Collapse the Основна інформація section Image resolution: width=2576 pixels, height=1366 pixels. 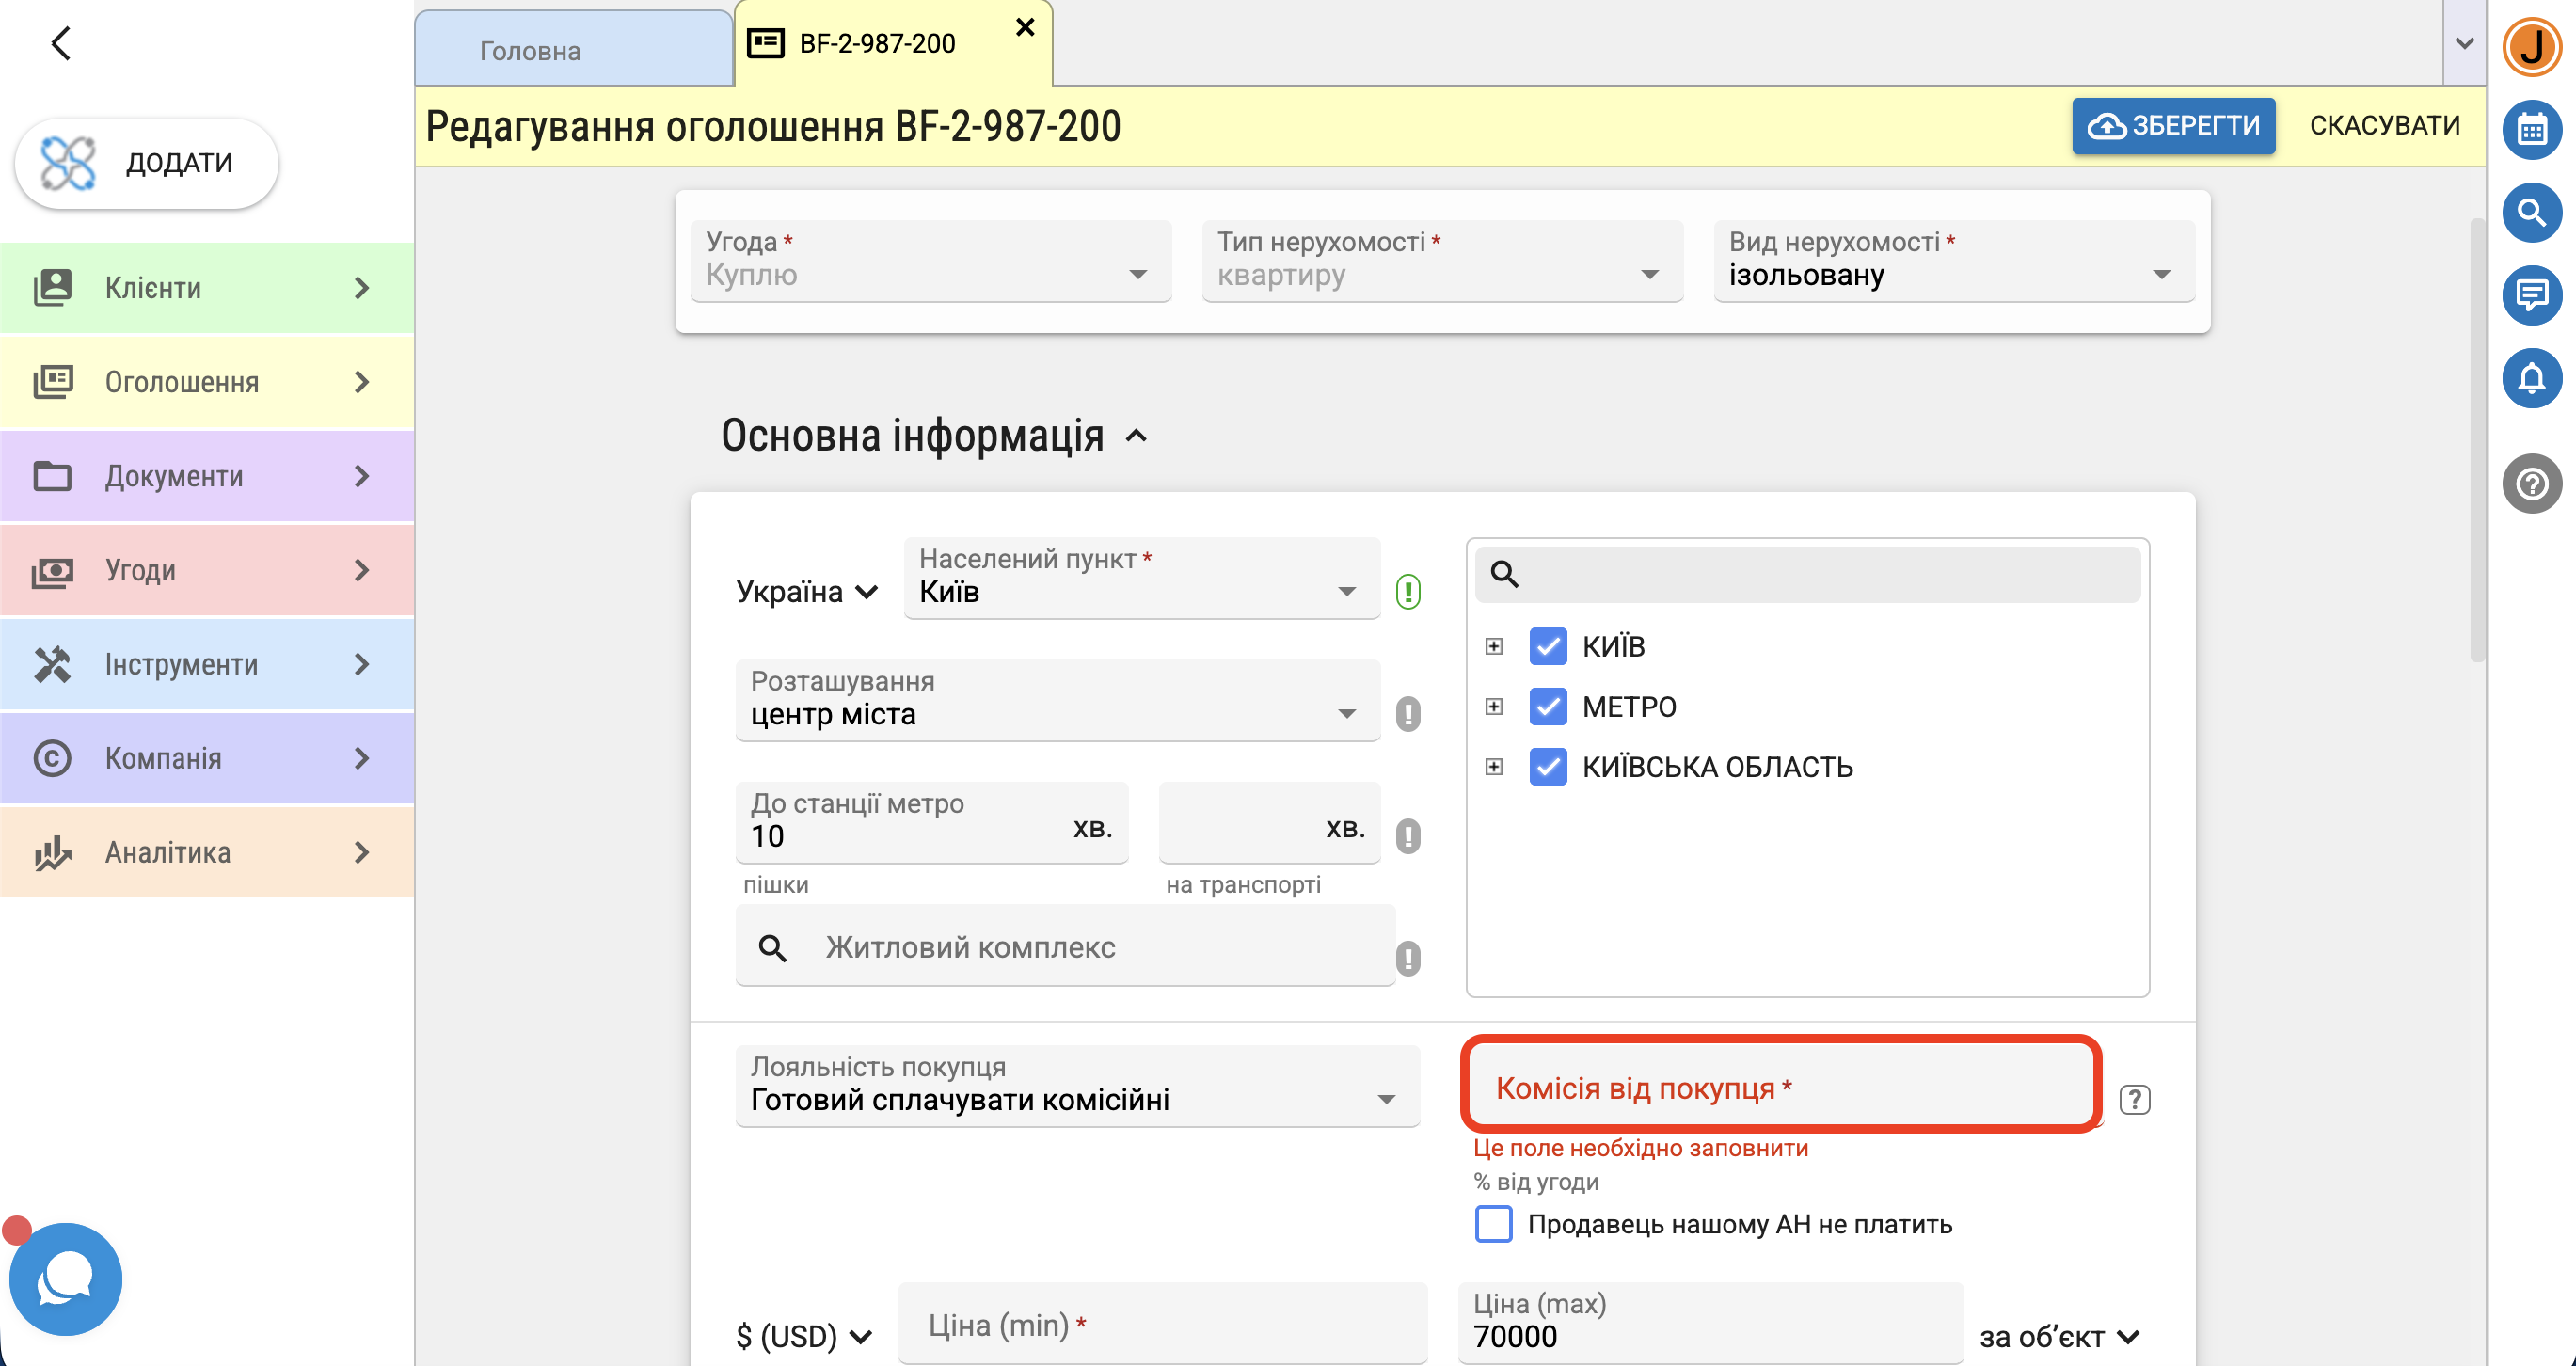click(1135, 436)
